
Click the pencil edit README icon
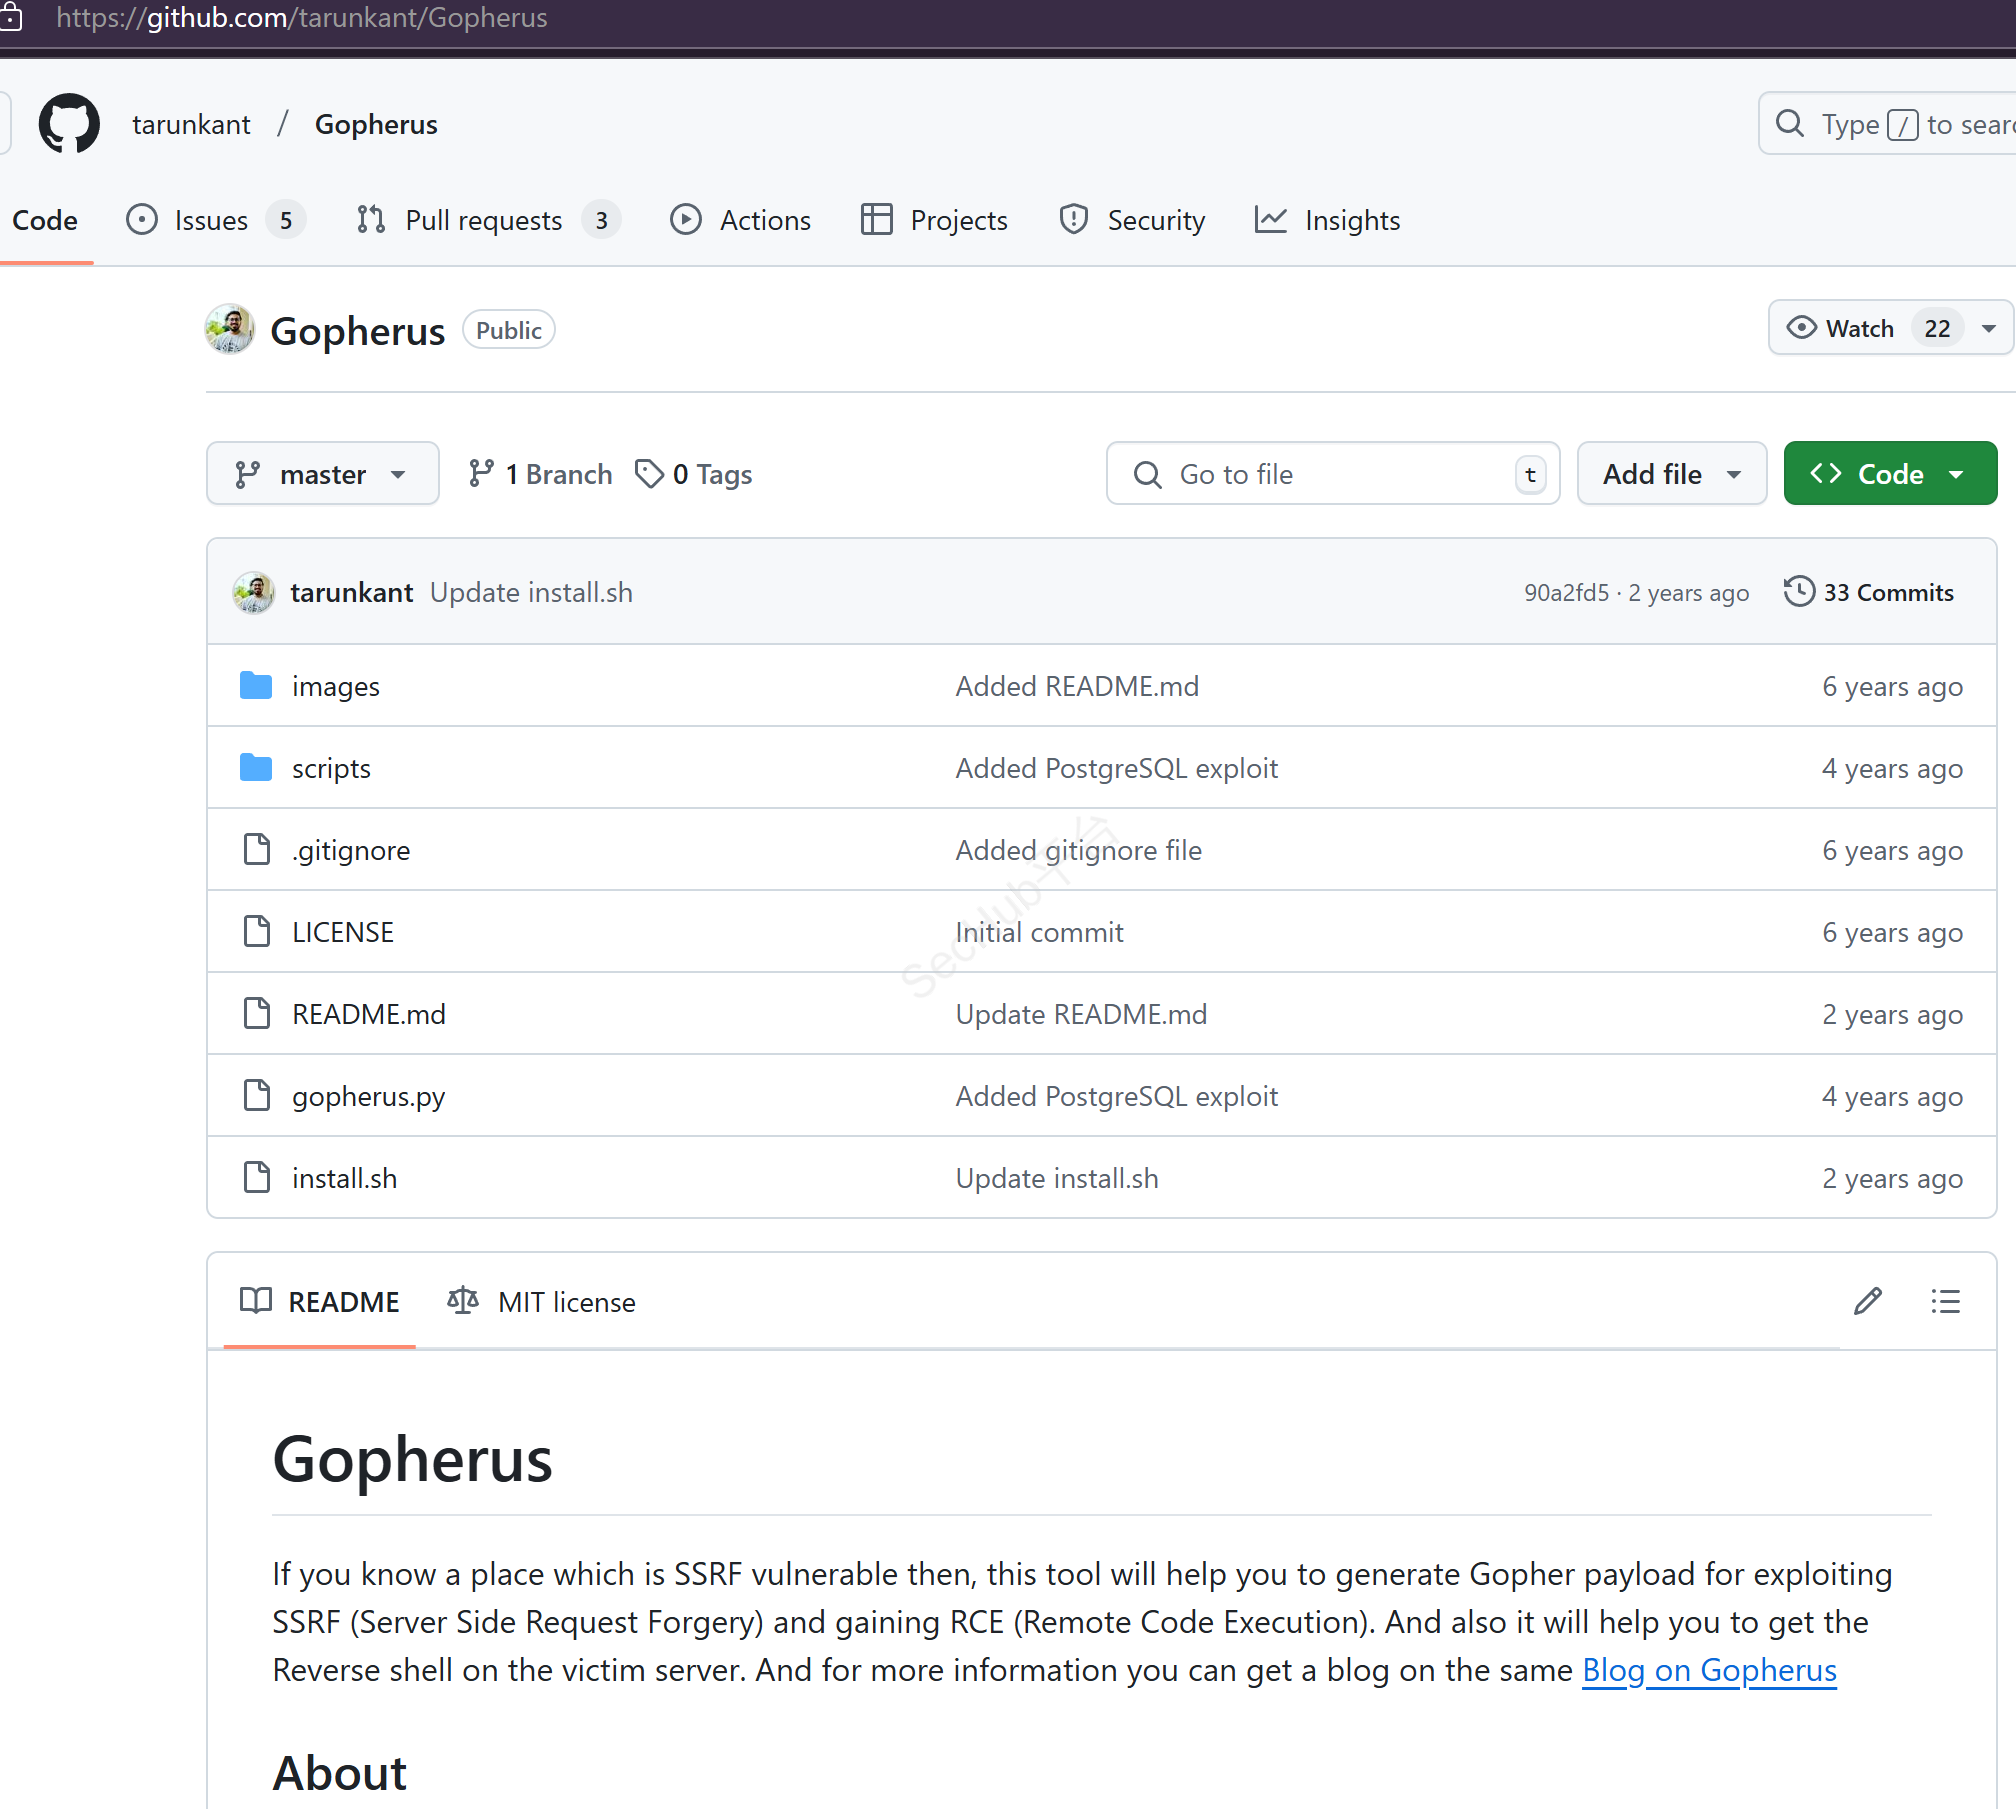[x=1867, y=1301]
